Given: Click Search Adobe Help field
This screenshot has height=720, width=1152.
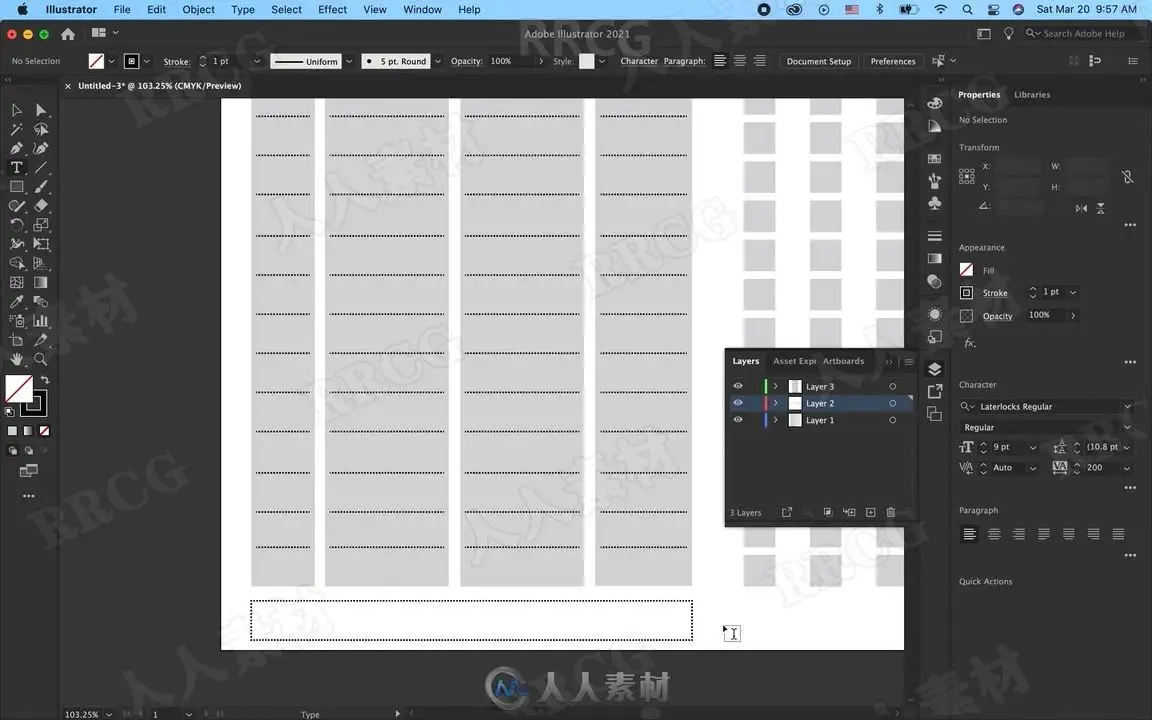Looking at the screenshot, I should pos(1084,33).
